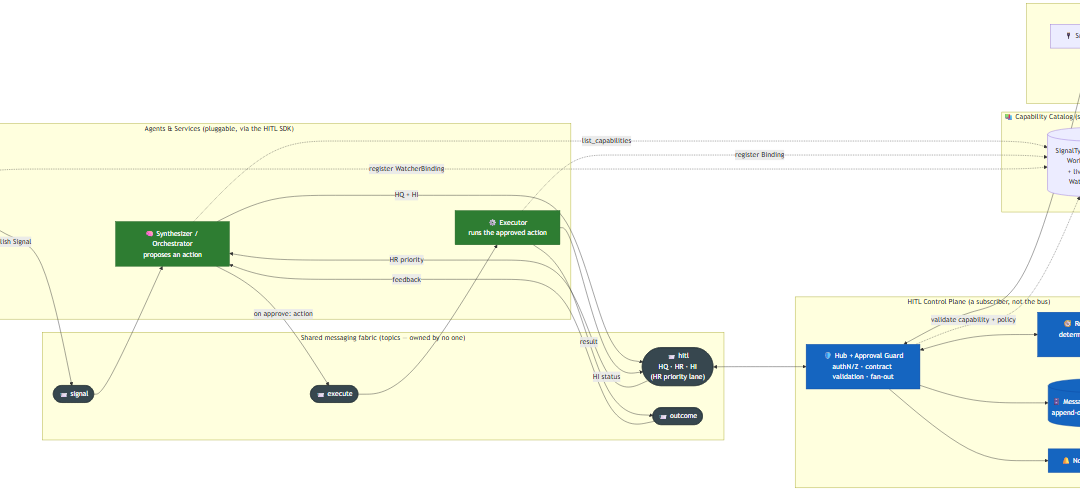Click the 'Shared messaging fabric' group title
Viewport: 1080px width, 498px height.
[x=383, y=338]
